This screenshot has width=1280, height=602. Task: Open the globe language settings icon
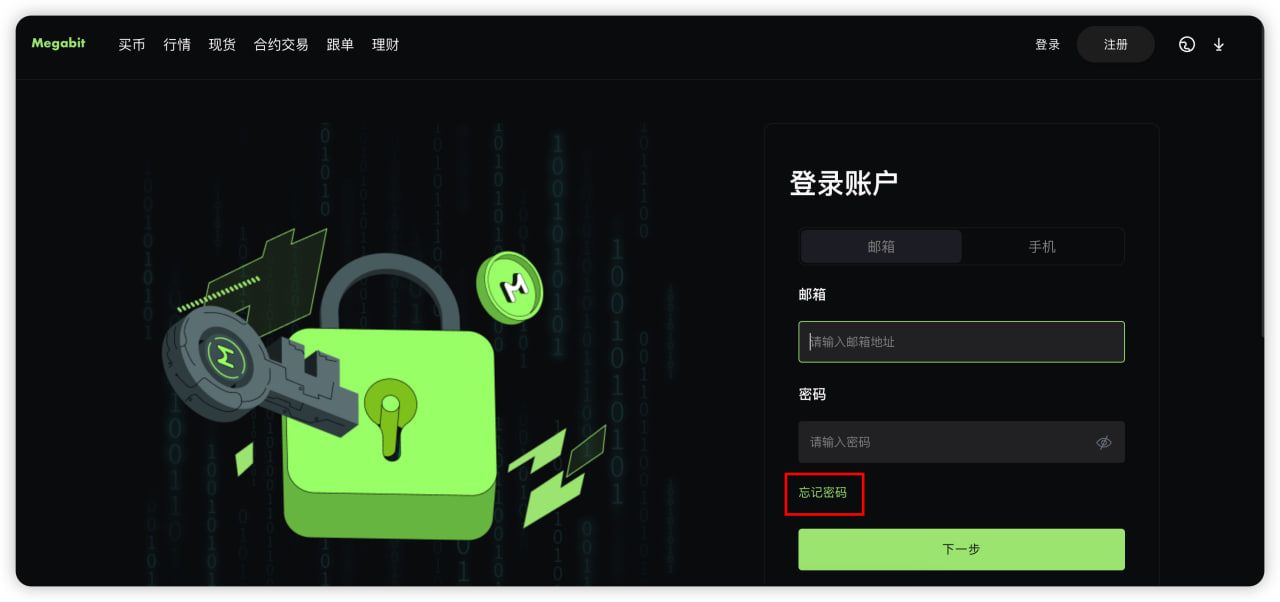tap(1186, 44)
